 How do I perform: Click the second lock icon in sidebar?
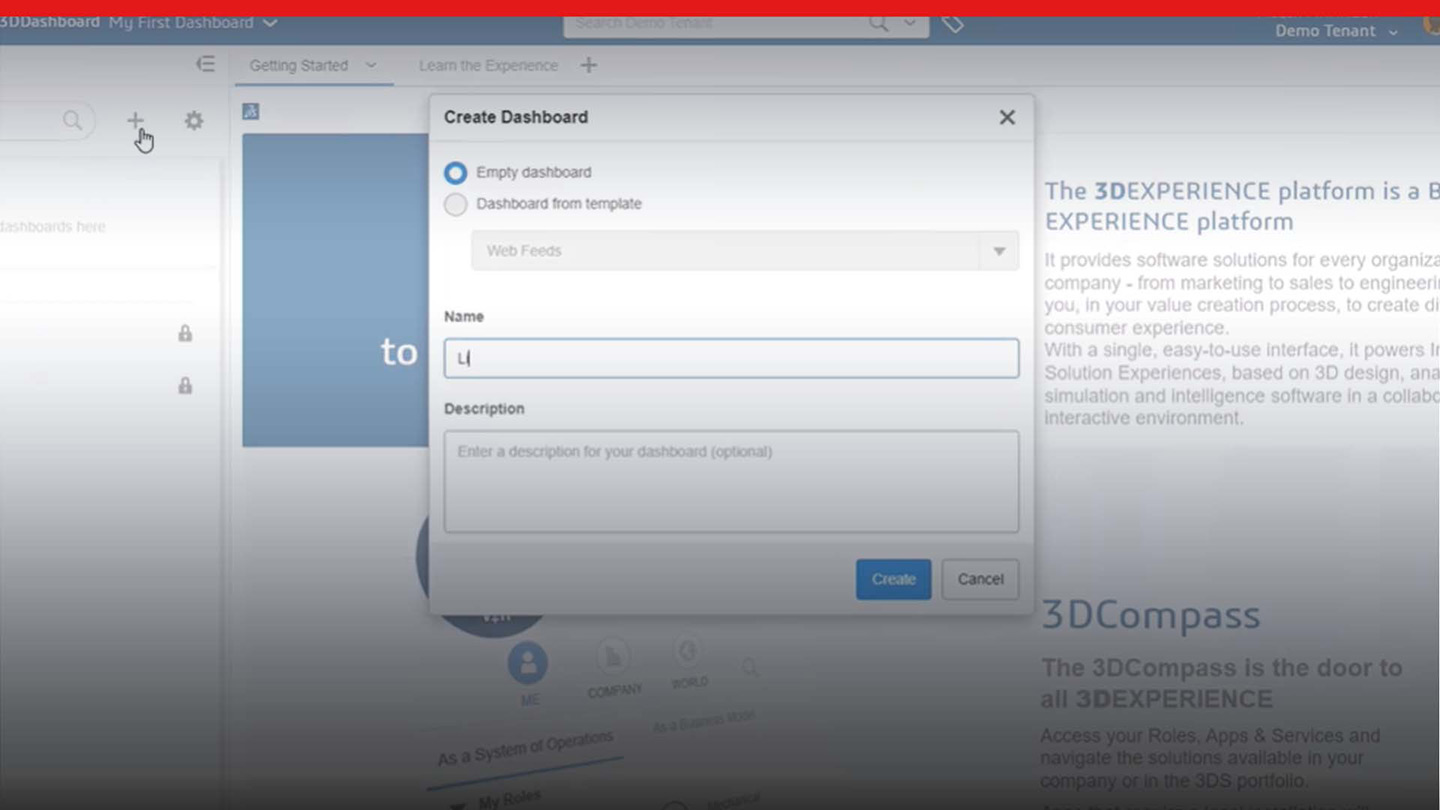tap(185, 385)
